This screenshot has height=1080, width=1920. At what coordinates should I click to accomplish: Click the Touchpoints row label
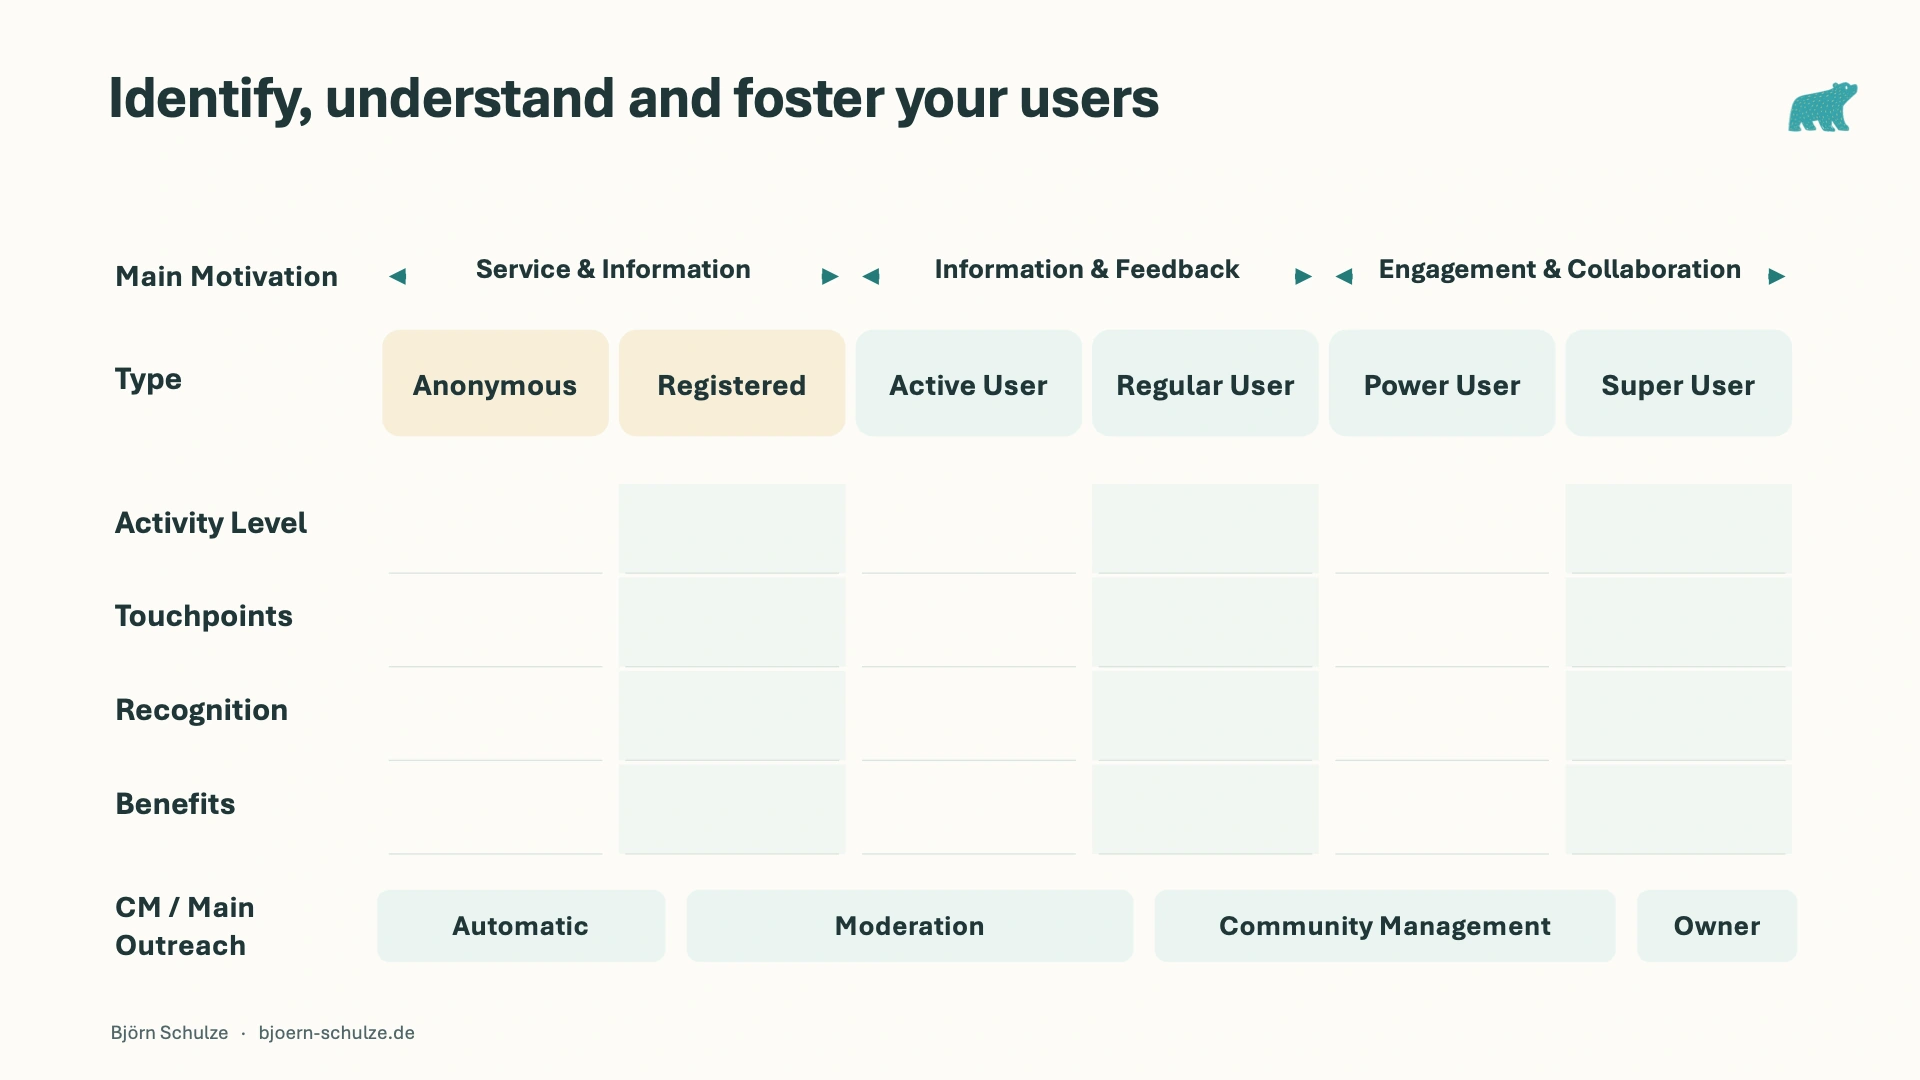[204, 616]
